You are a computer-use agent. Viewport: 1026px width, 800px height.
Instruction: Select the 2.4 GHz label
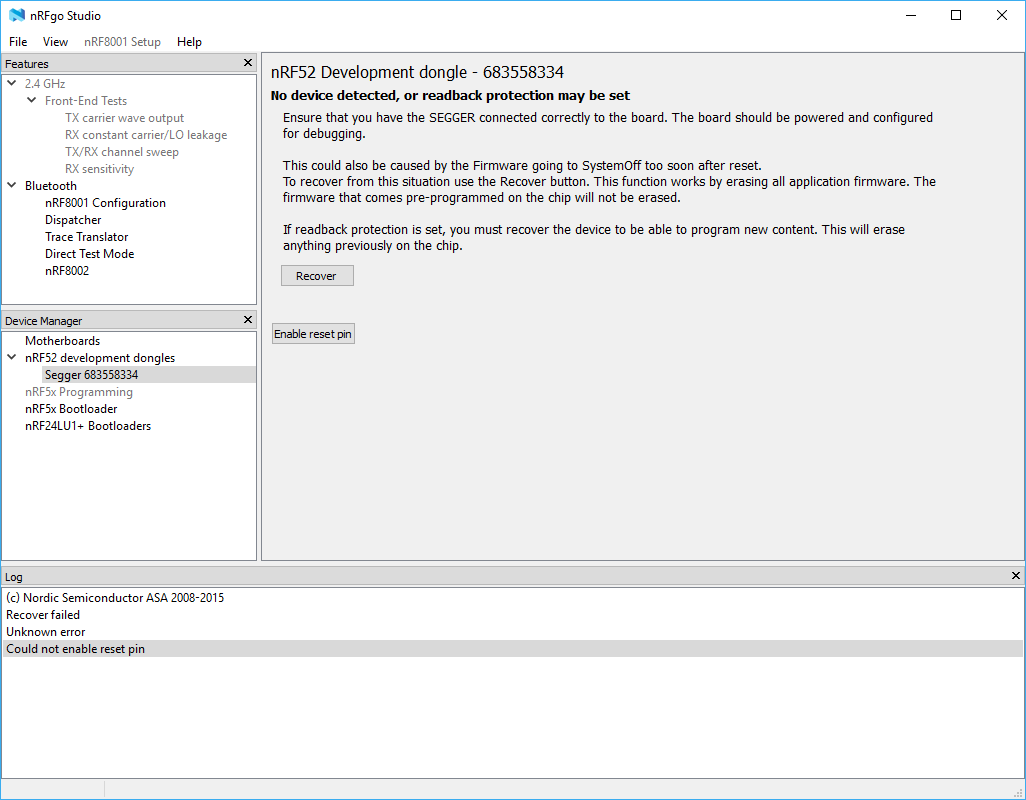point(45,84)
